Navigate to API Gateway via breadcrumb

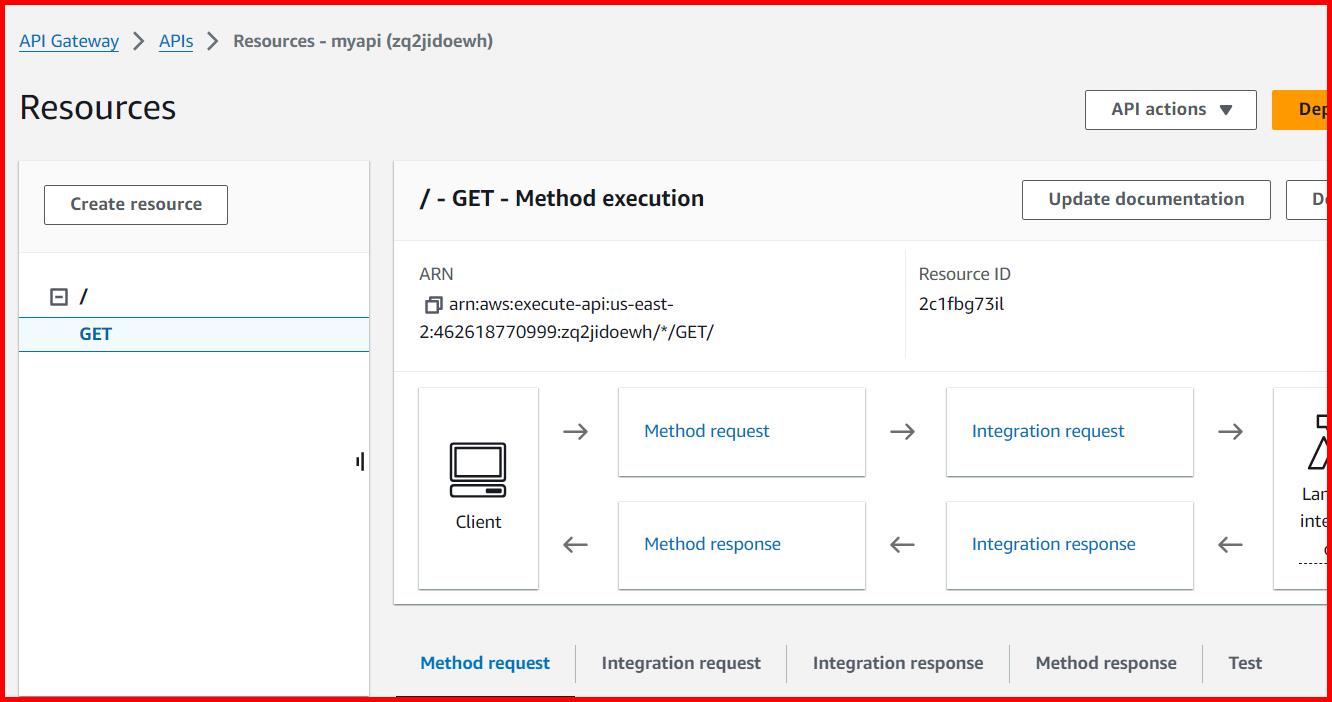pyautogui.click(x=68, y=41)
